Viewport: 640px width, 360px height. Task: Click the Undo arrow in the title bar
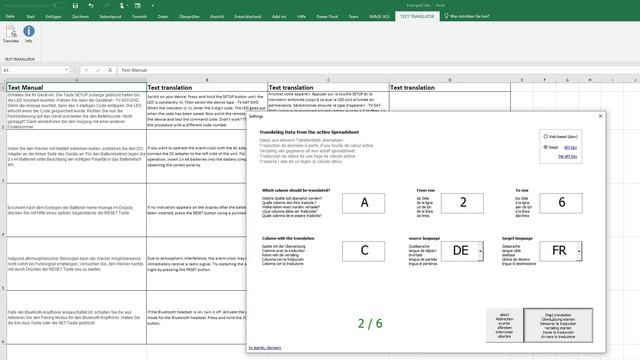[91, 6]
